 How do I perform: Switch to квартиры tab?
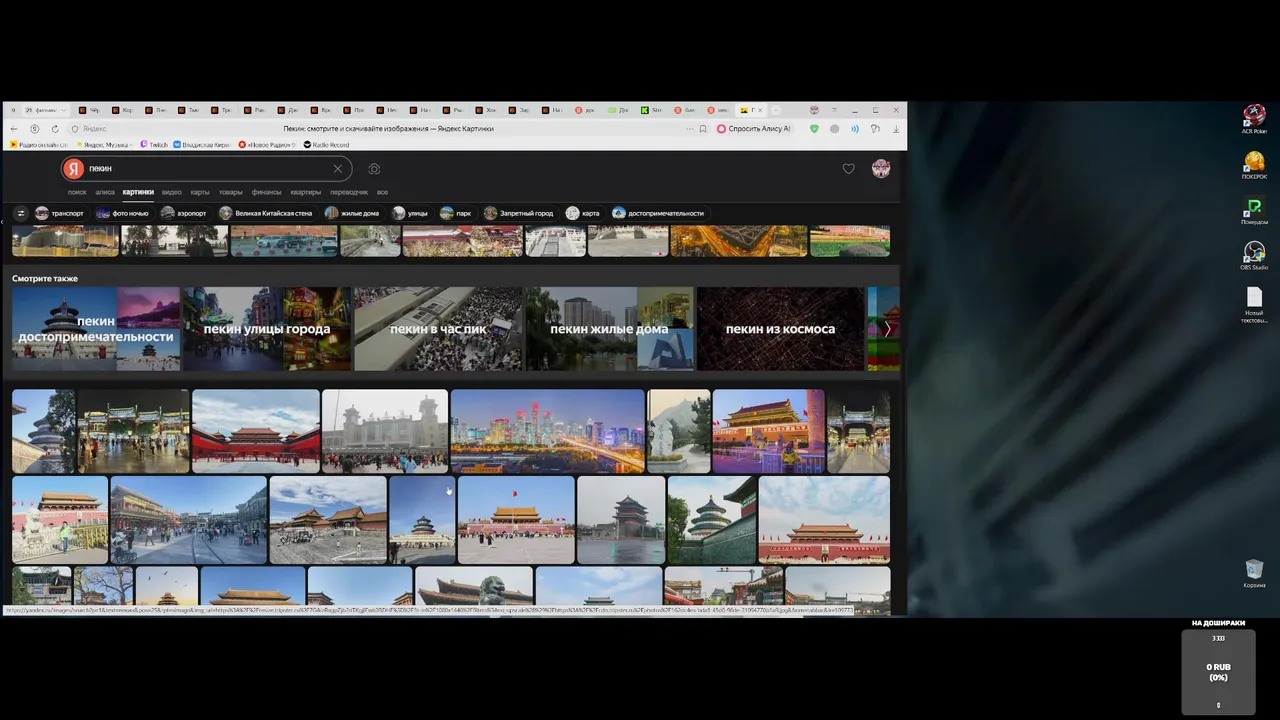[306, 192]
